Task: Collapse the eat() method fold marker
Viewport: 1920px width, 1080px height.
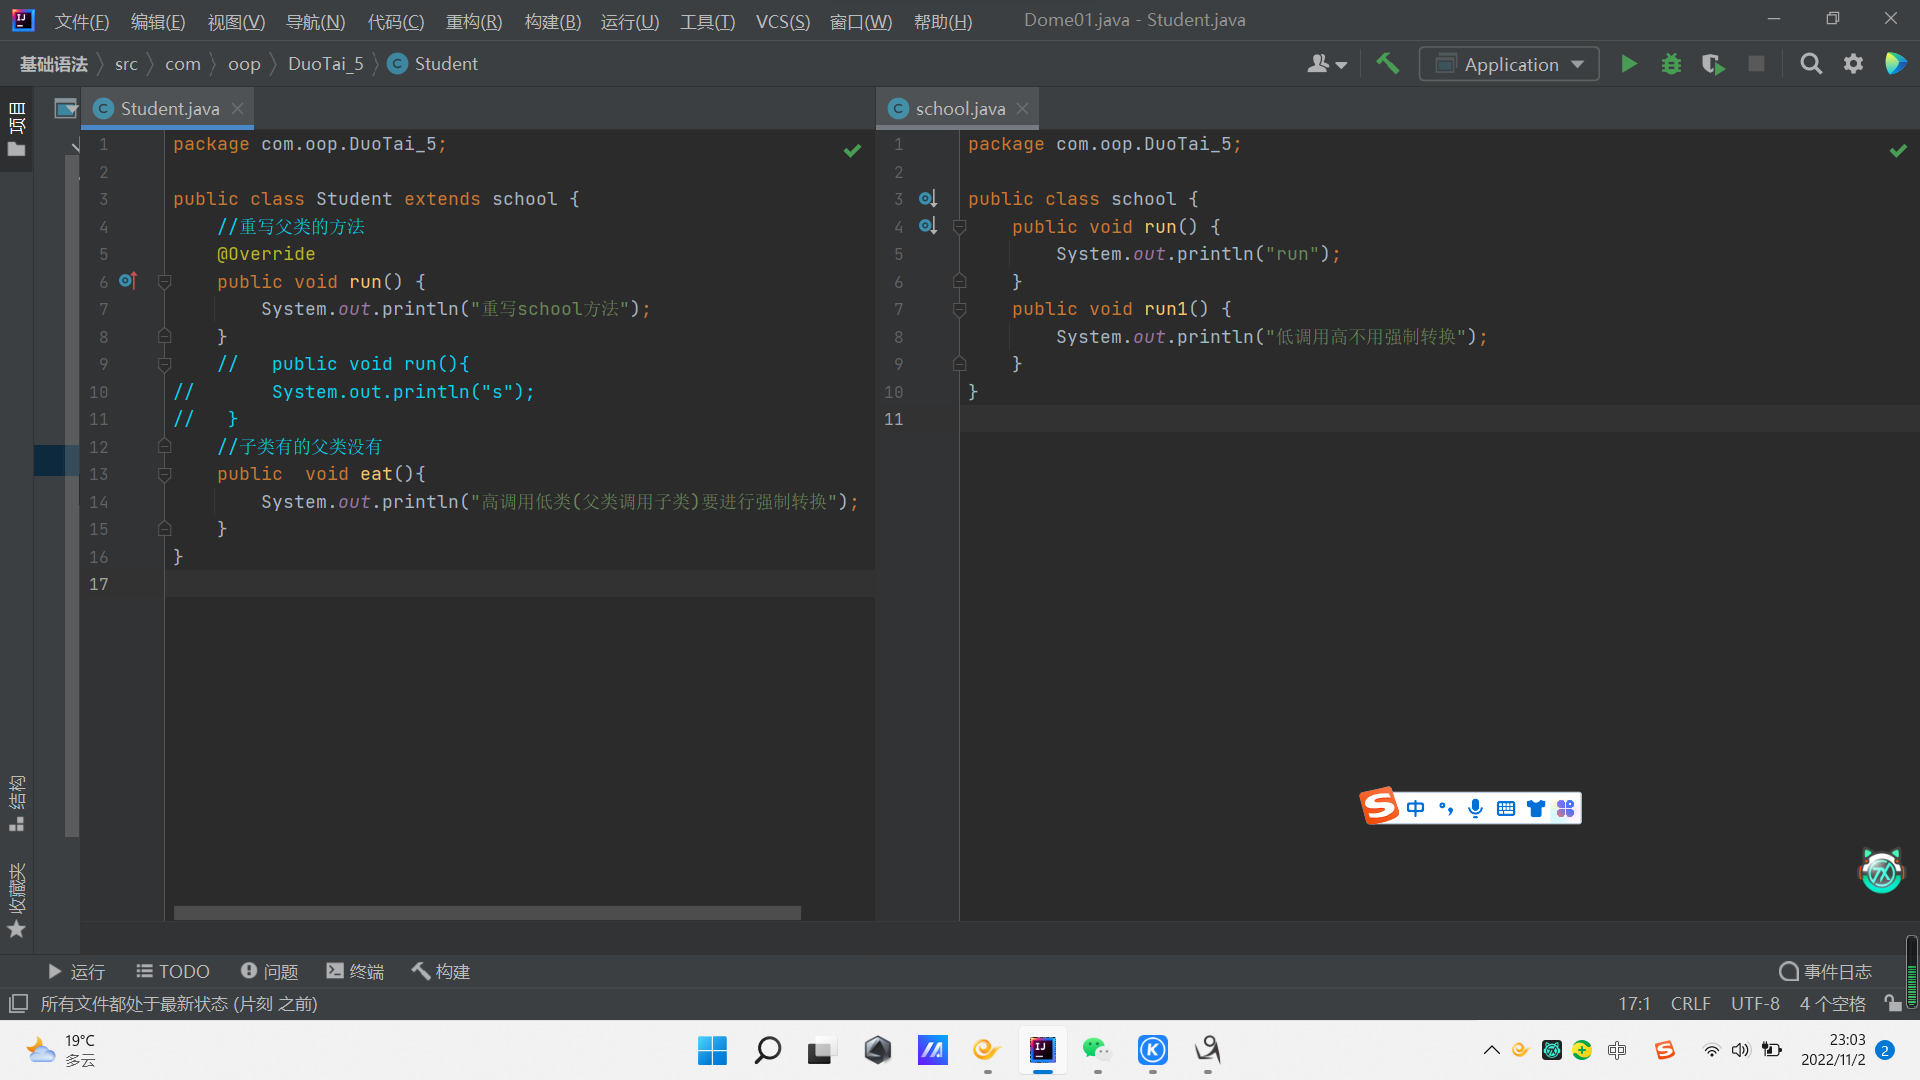Action: click(x=165, y=474)
